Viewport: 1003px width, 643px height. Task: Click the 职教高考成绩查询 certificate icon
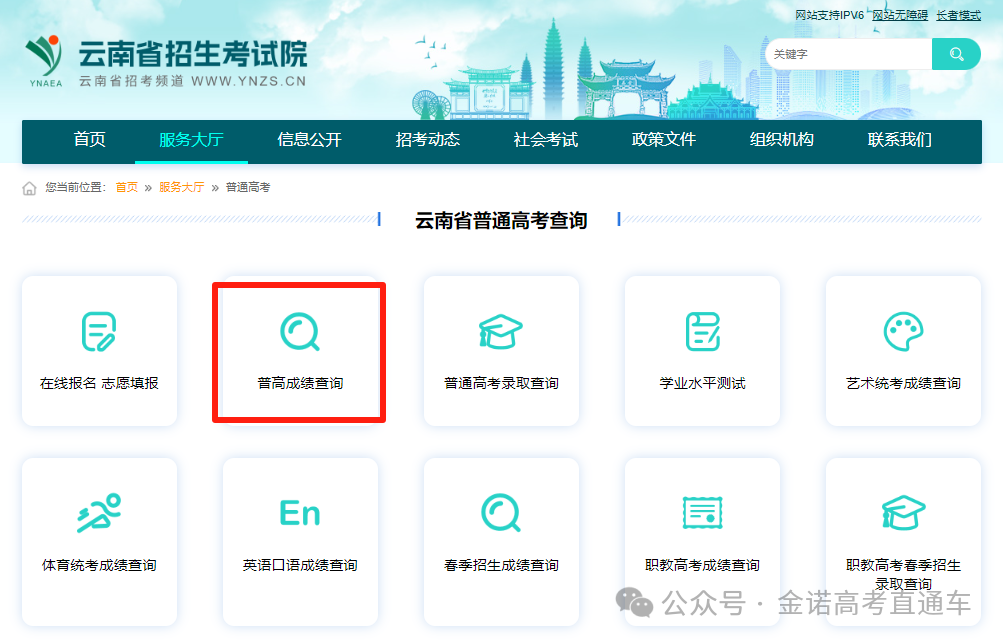click(x=702, y=513)
